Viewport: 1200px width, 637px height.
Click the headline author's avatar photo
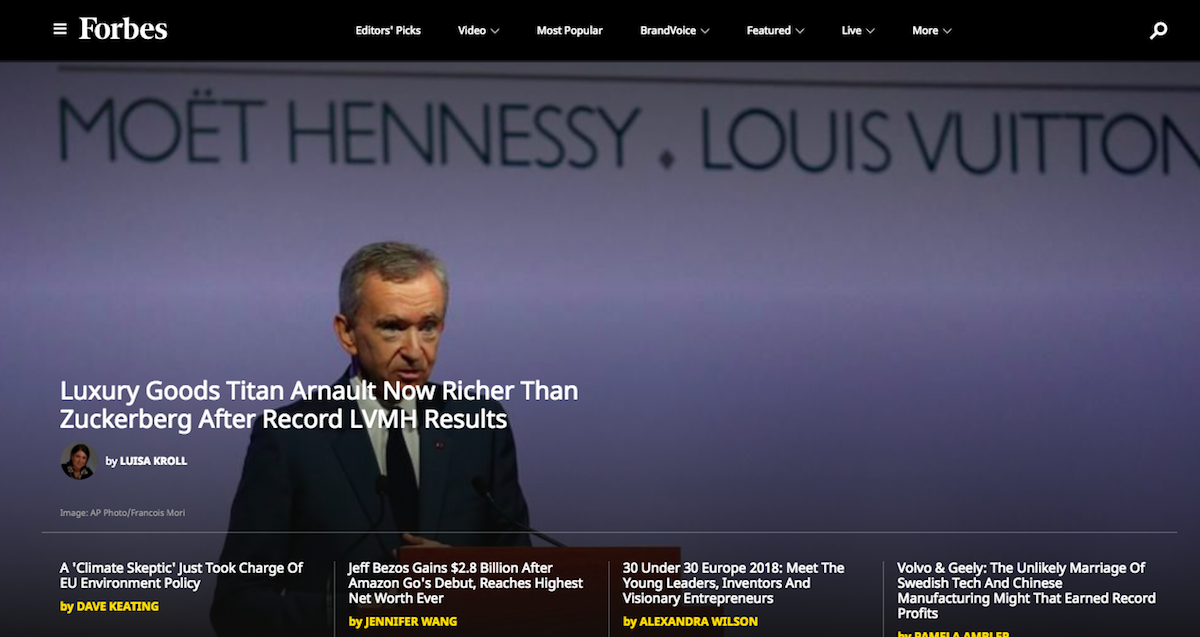(x=78, y=461)
